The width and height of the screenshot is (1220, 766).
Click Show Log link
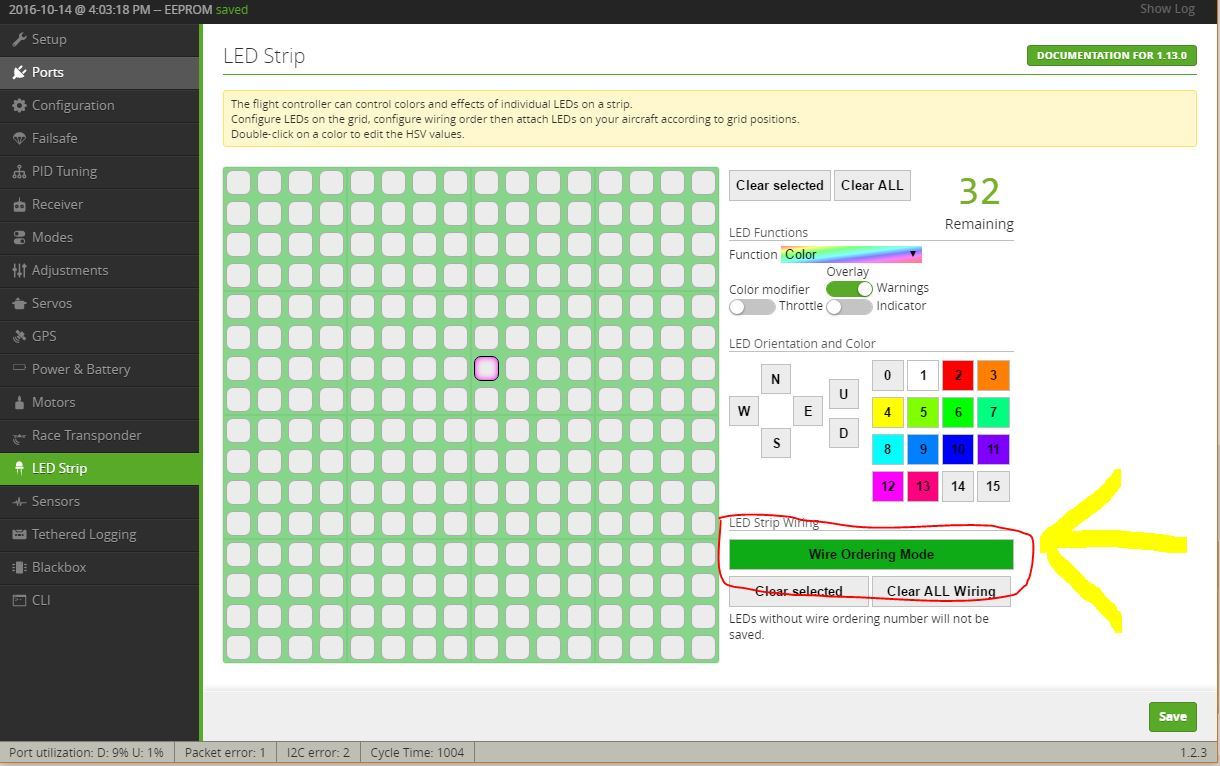point(1167,9)
